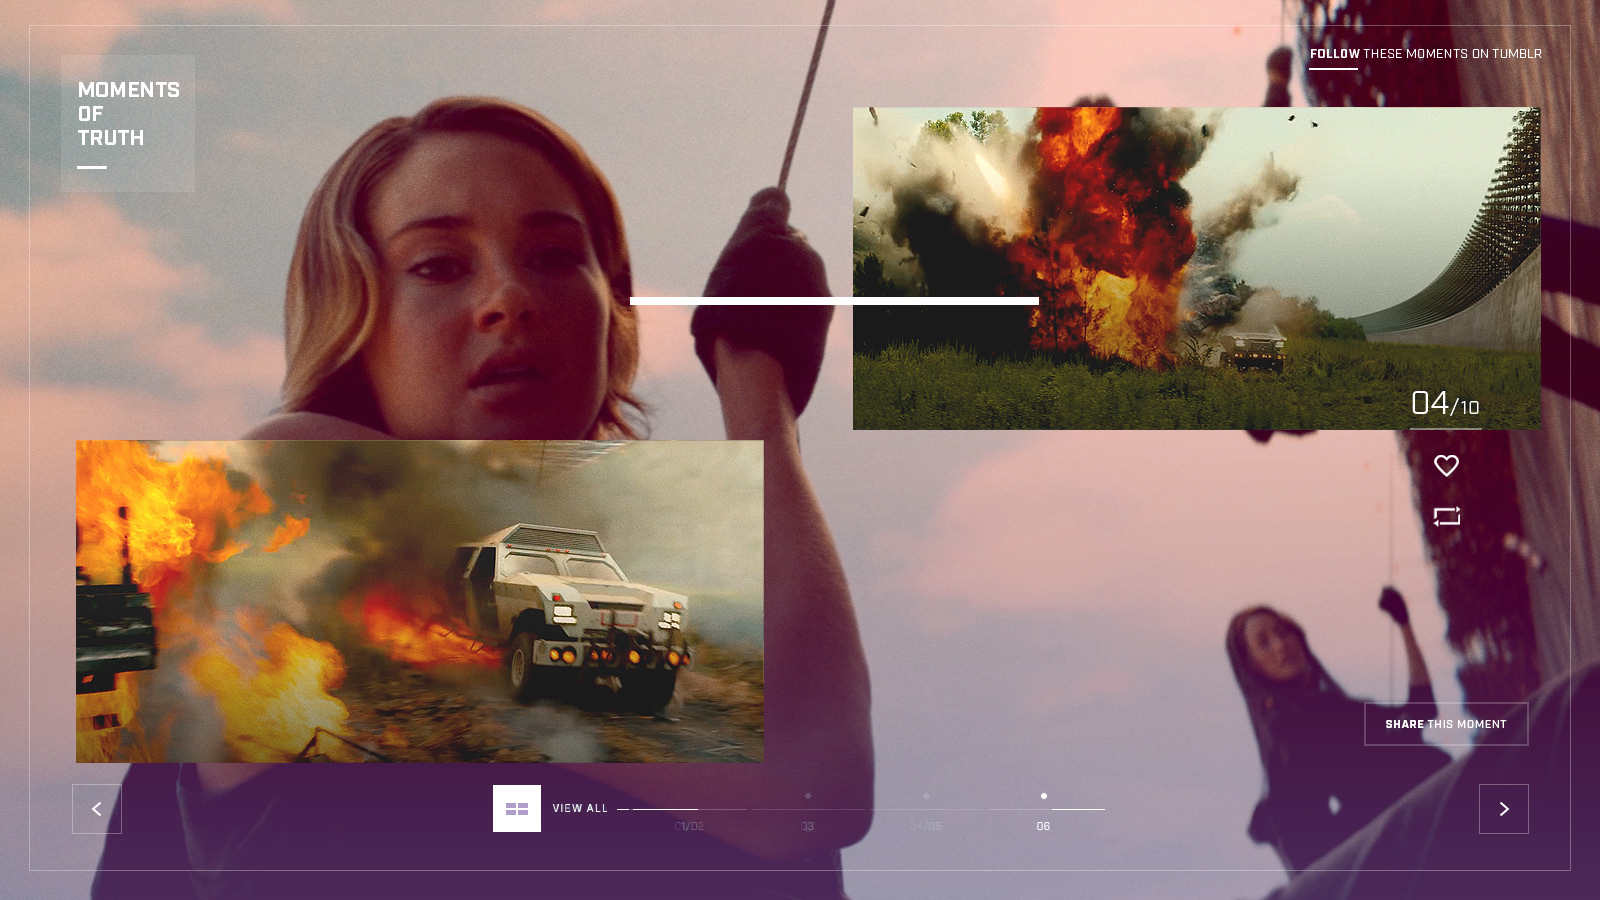Go to the previous moment arrow

97,809
